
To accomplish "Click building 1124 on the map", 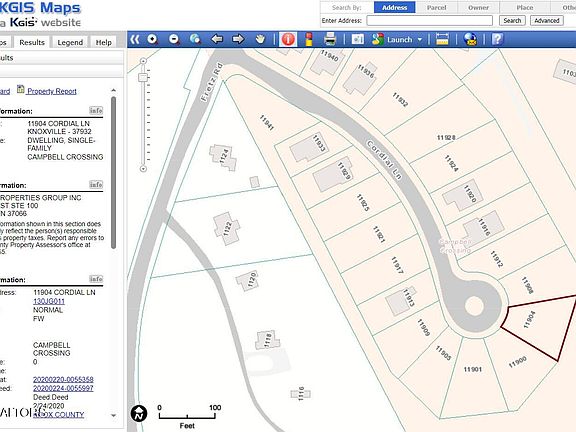I will coord(223,158).
